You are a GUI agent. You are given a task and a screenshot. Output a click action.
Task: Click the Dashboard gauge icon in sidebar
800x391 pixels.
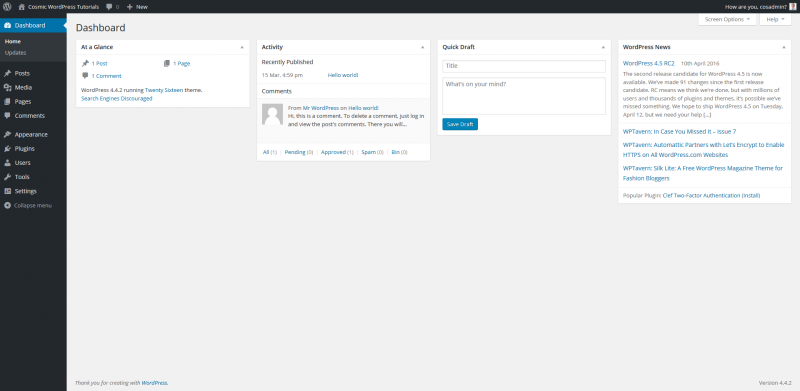[x=8, y=26]
